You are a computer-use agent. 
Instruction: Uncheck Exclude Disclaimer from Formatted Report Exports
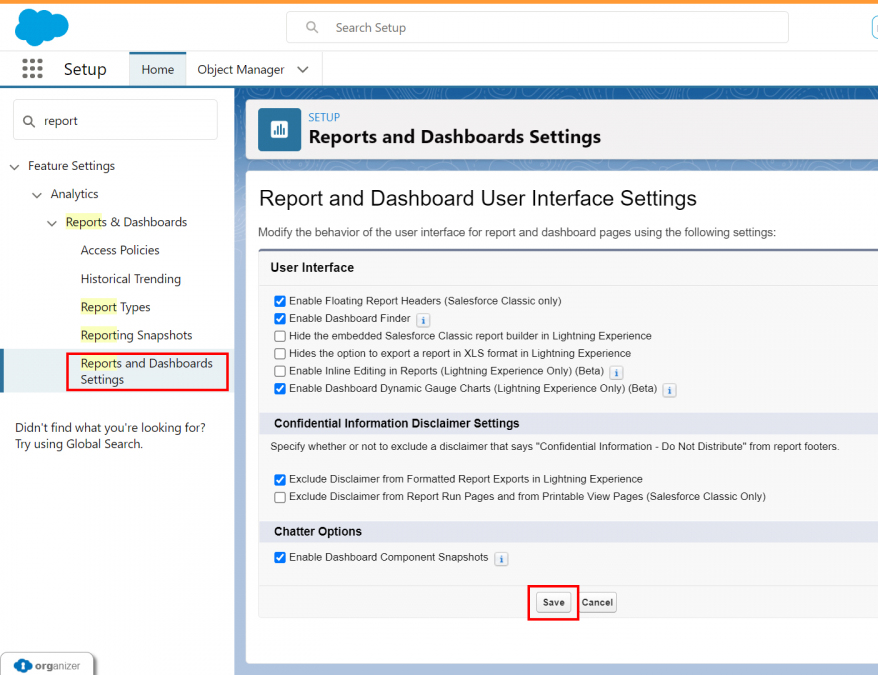[x=280, y=479]
